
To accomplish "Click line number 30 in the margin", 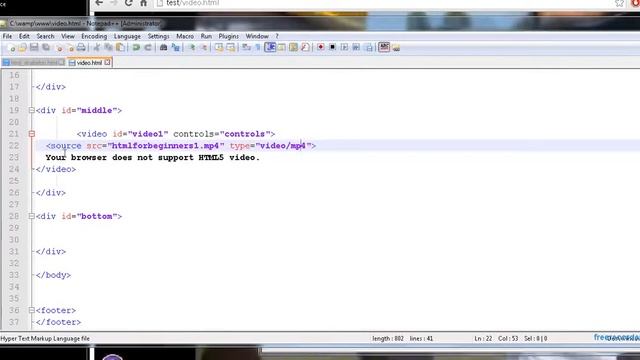I will [x=14, y=240].
